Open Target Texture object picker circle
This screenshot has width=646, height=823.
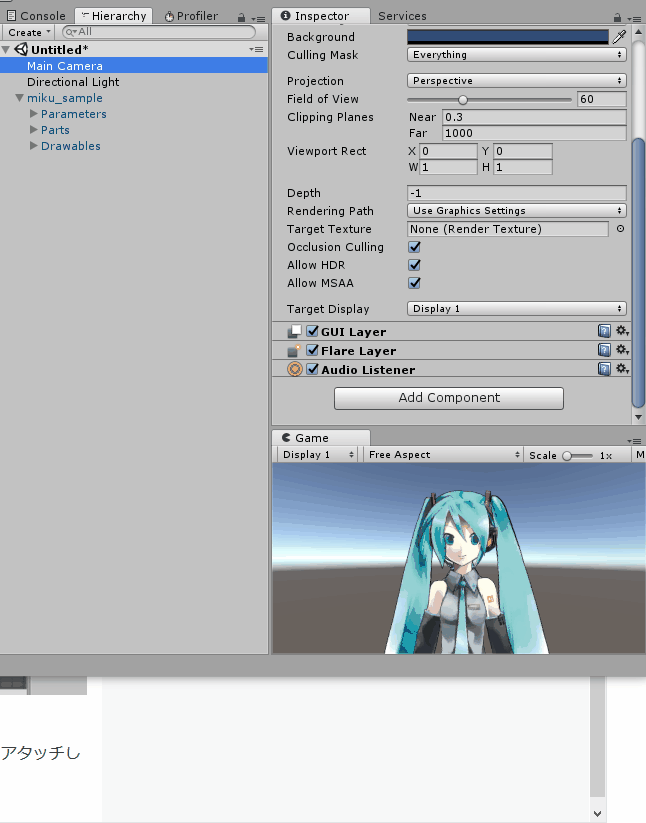tap(620, 229)
